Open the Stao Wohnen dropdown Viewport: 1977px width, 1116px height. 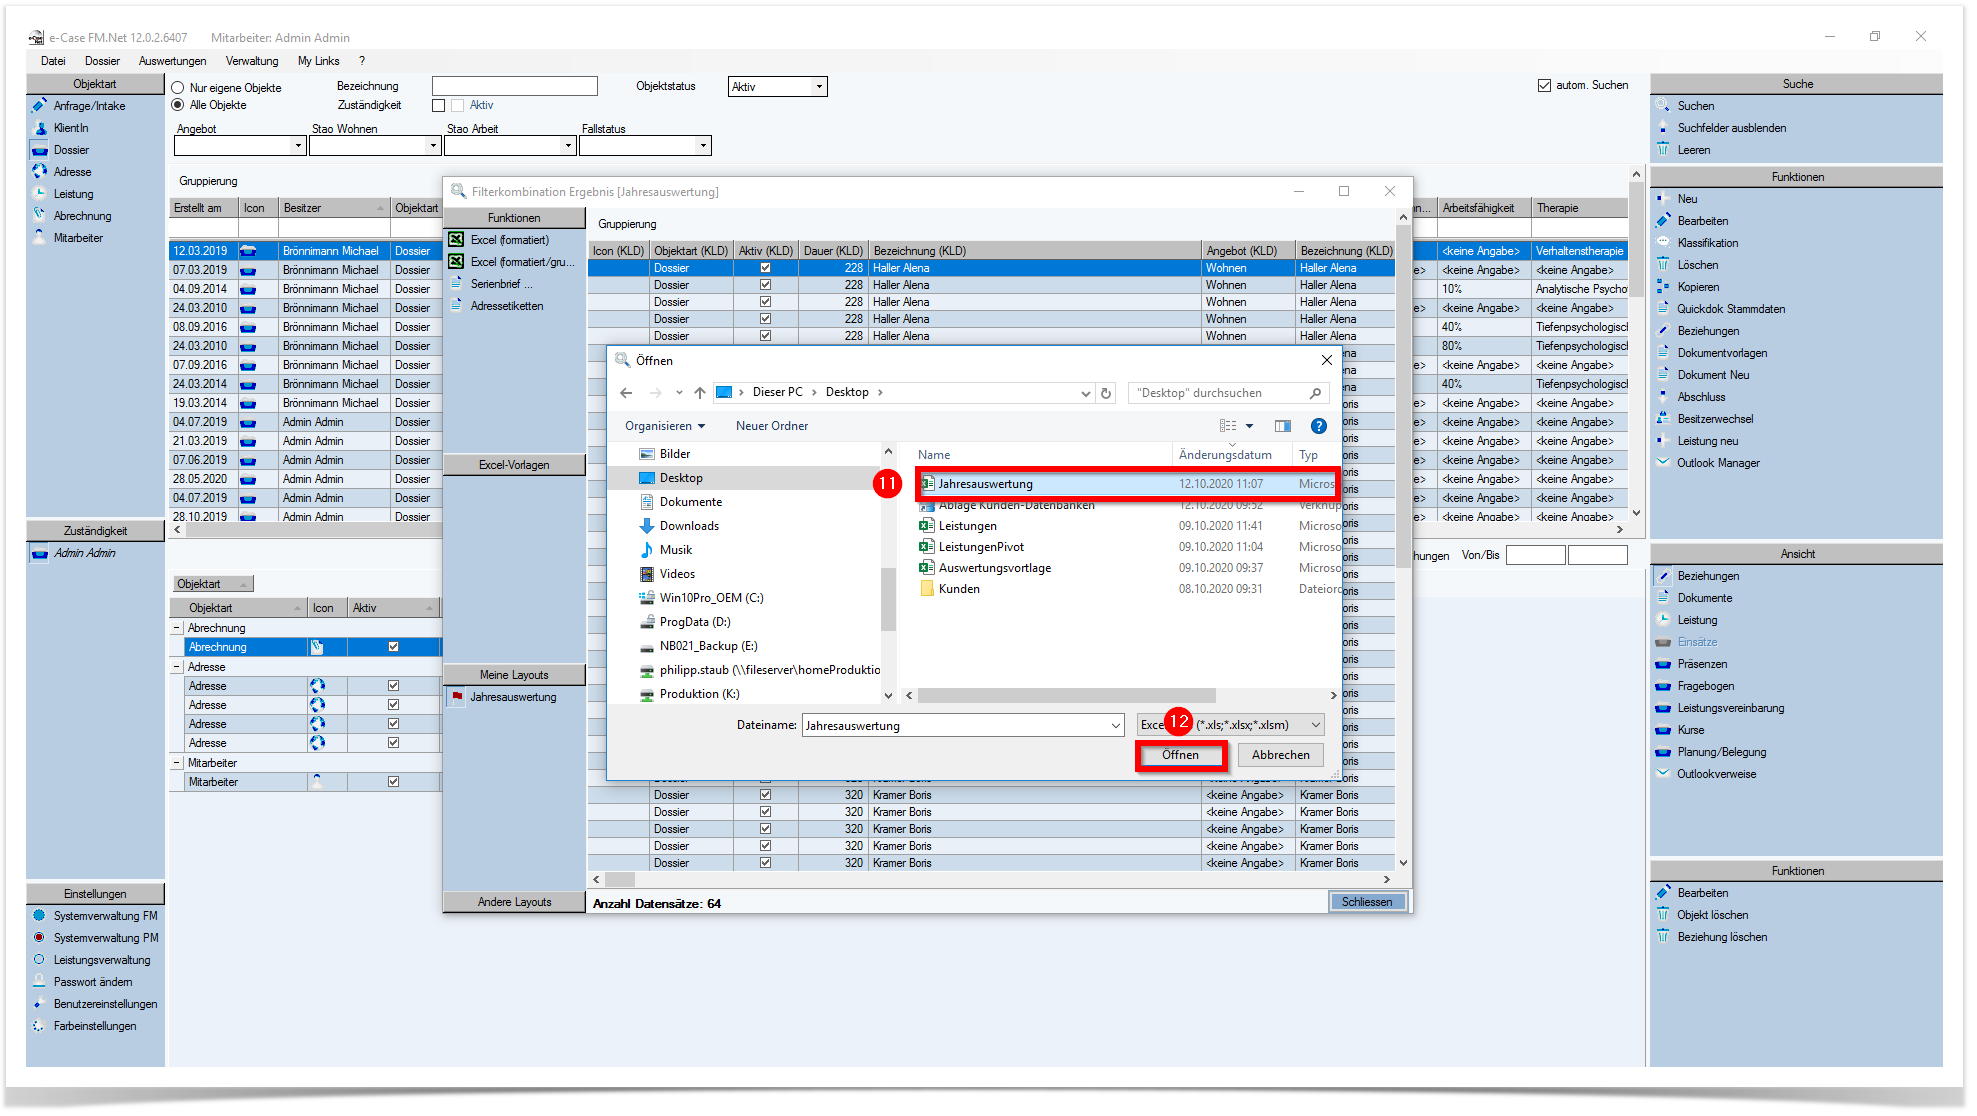433,146
